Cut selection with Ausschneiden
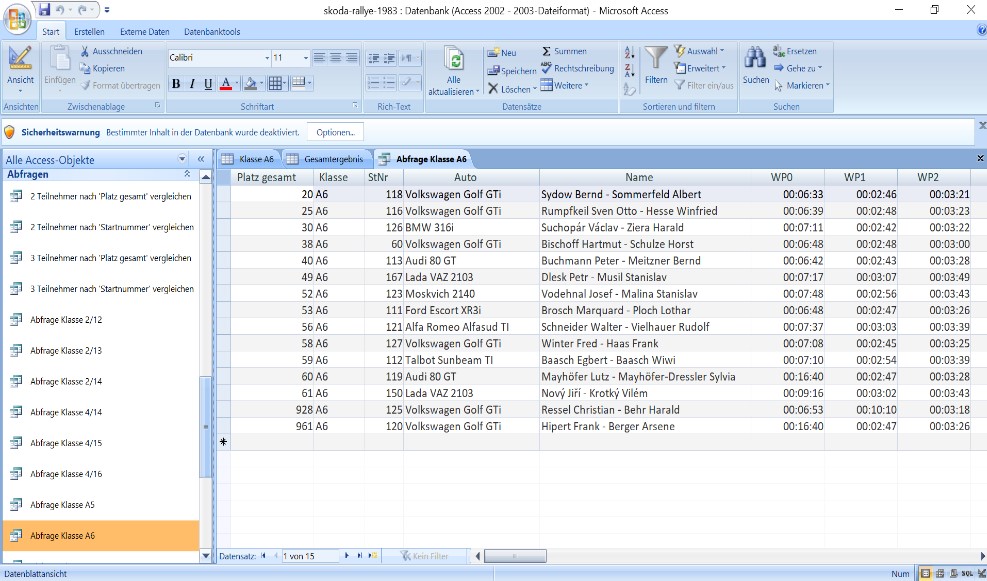The image size is (987, 581). 111,51
